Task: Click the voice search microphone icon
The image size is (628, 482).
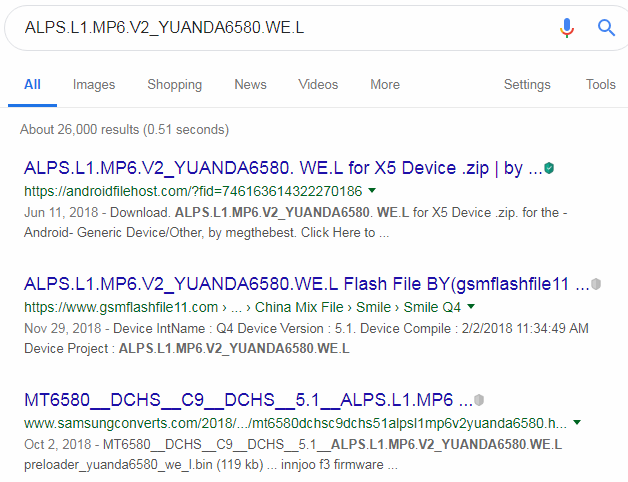Action: point(566,28)
